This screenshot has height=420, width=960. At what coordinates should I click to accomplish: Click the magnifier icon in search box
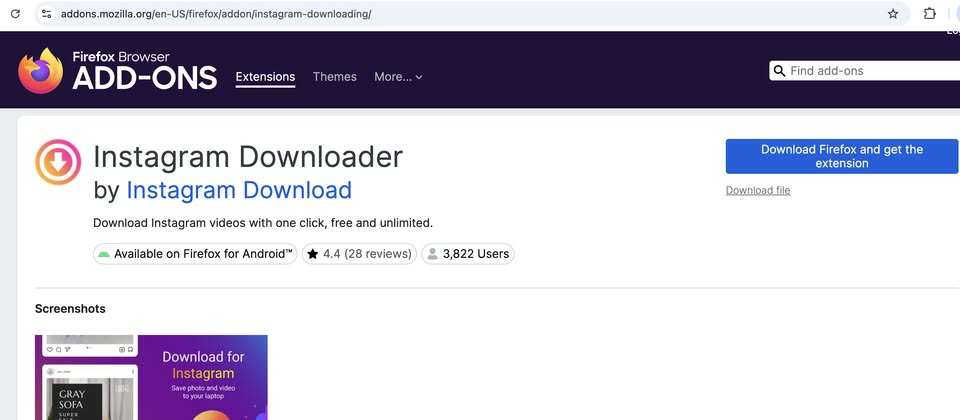click(x=779, y=71)
